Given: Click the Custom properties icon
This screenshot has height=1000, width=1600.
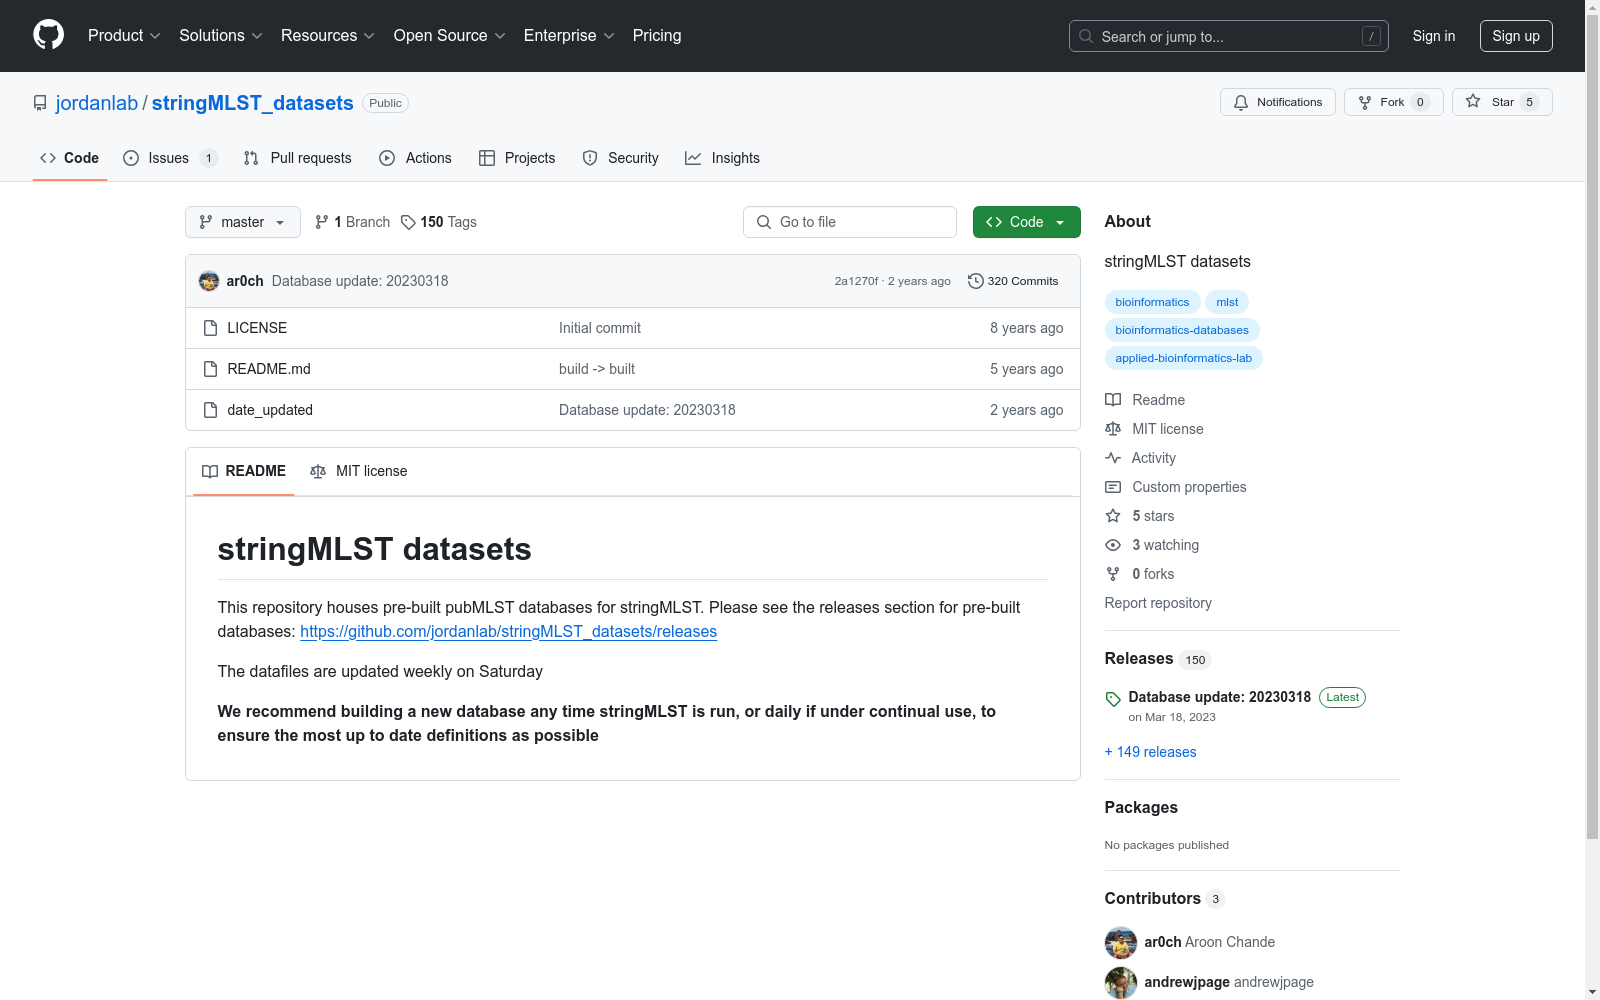Looking at the screenshot, I should 1113,487.
